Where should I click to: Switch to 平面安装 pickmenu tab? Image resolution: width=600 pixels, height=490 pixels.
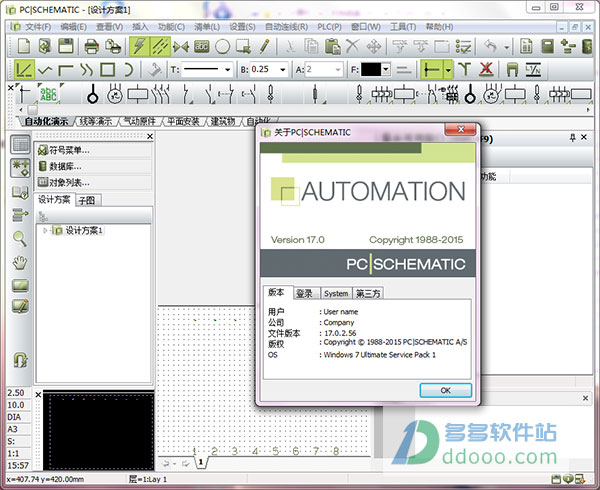[x=183, y=122]
